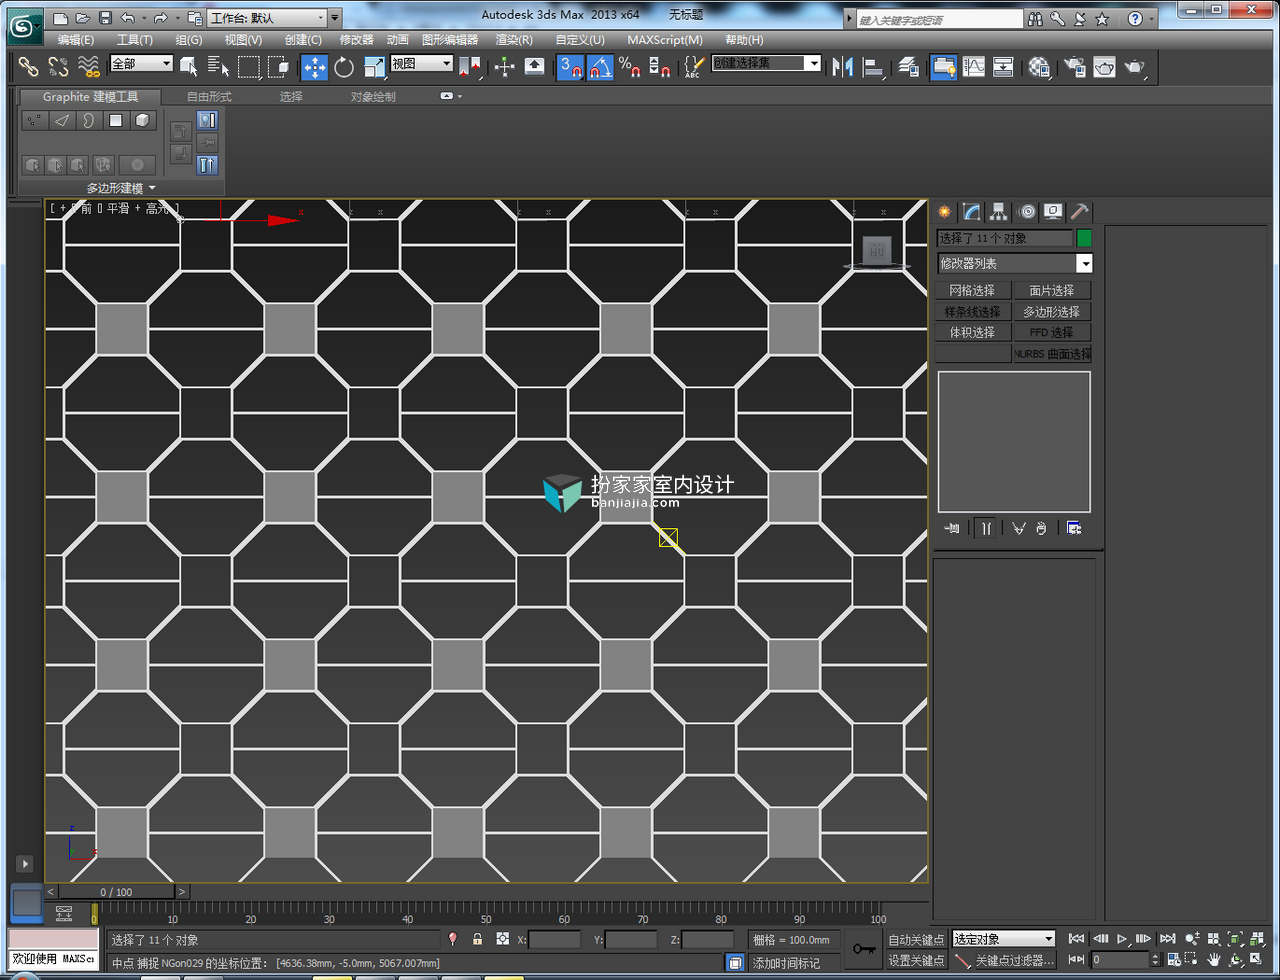Open the Rendered Frame Window icon
This screenshot has width=1280, height=980.
pyautogui.click(x=1104, y=67)
